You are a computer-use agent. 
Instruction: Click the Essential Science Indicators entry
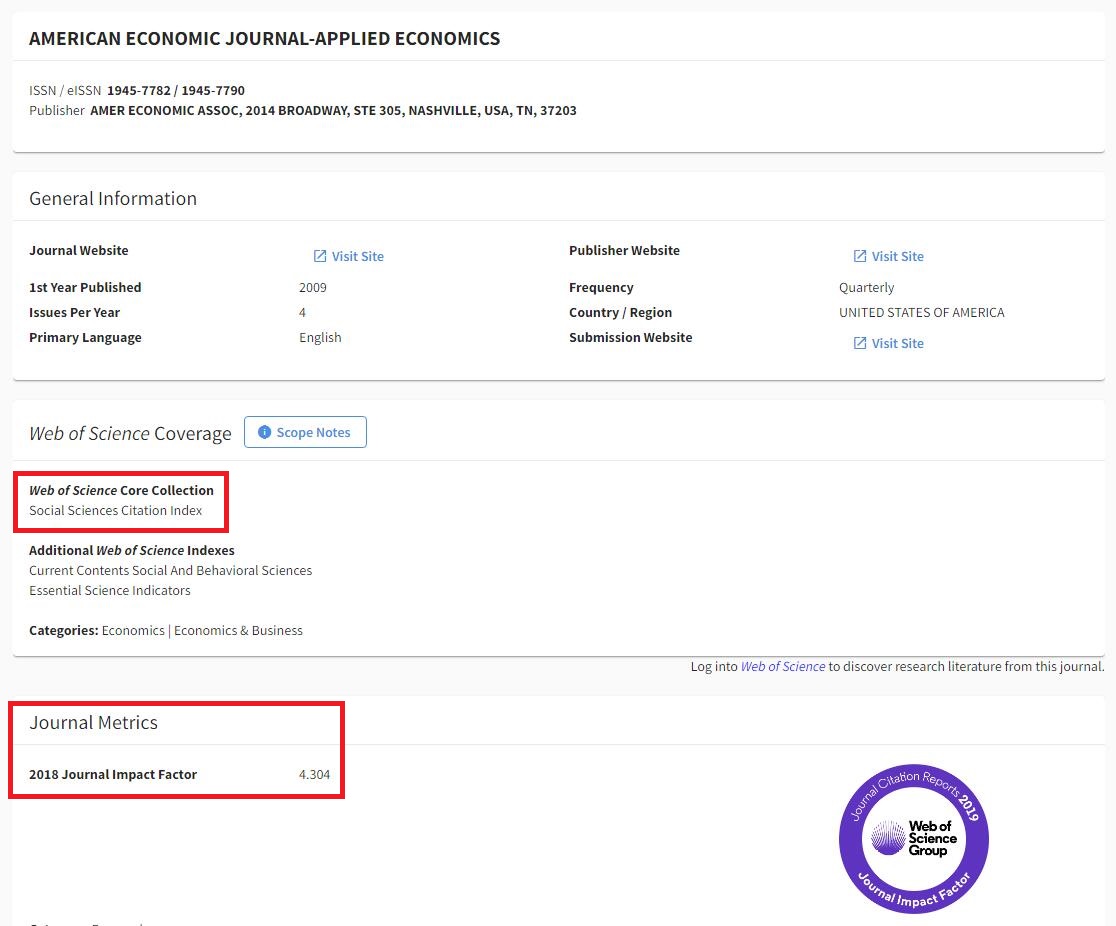tap(109, 591)
